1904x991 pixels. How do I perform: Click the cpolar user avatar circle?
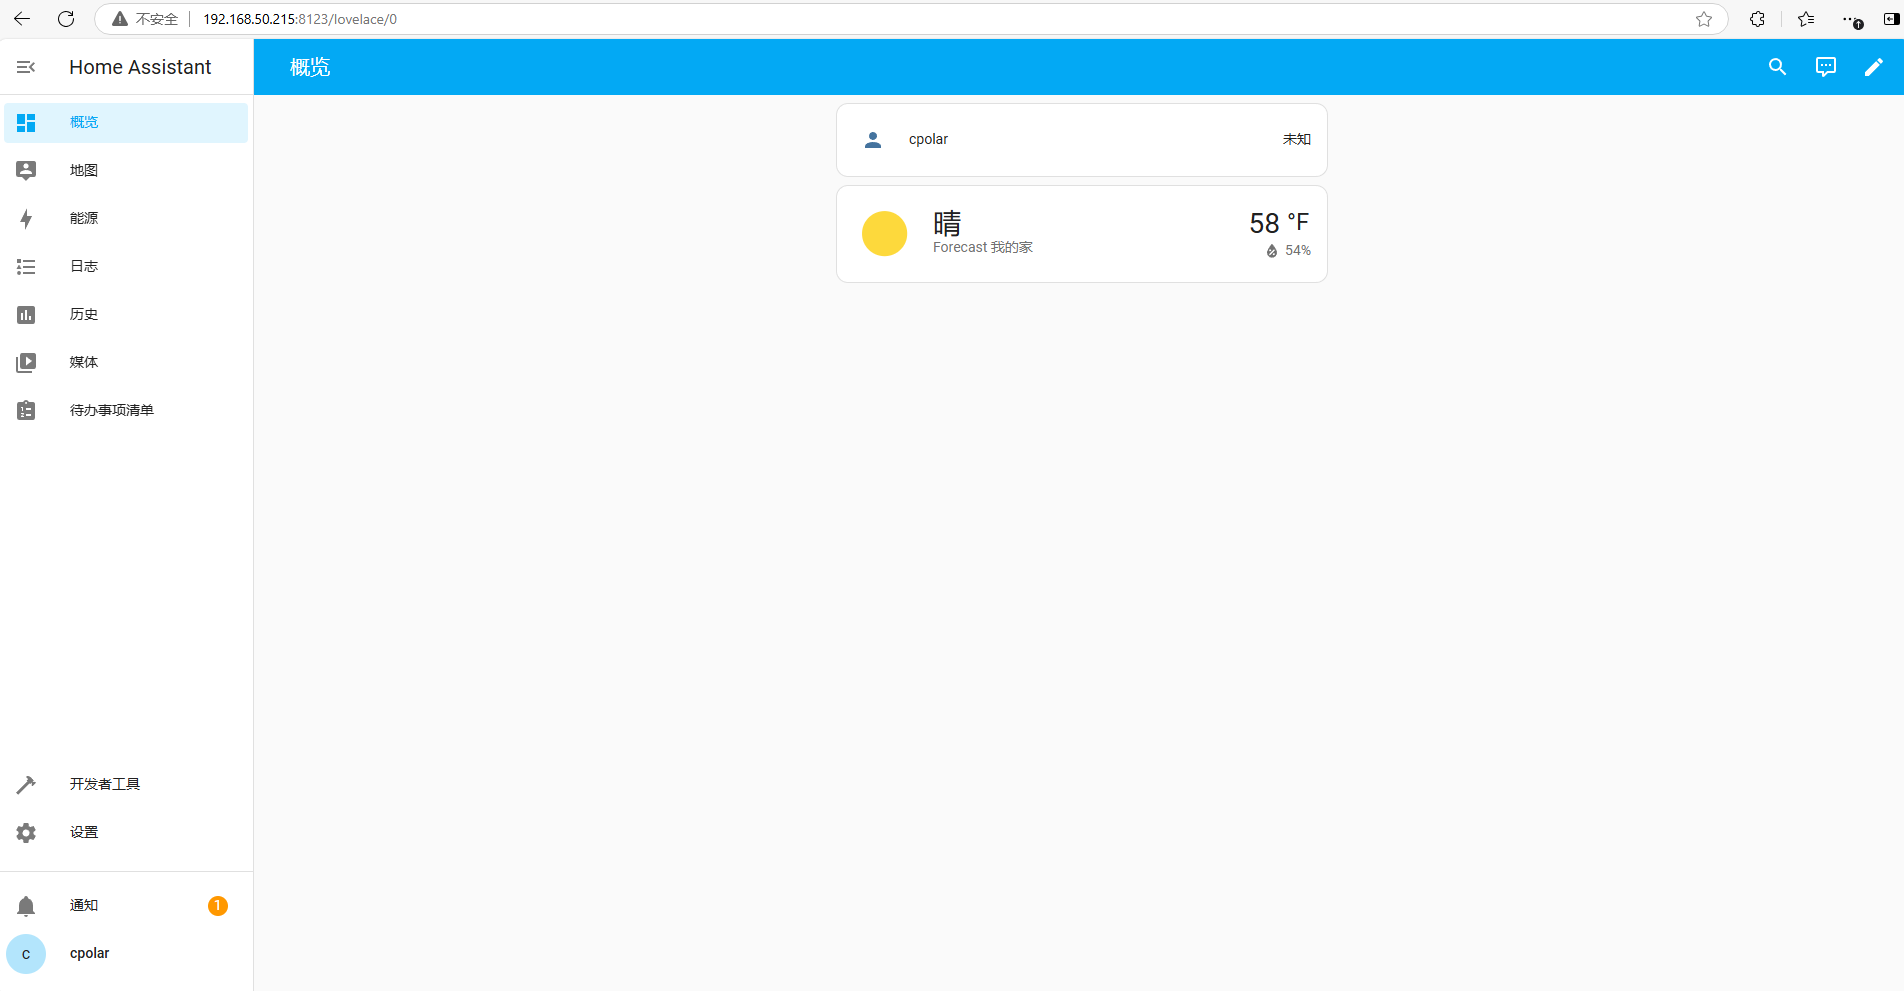pyautogui.click(x=26, y=954)
